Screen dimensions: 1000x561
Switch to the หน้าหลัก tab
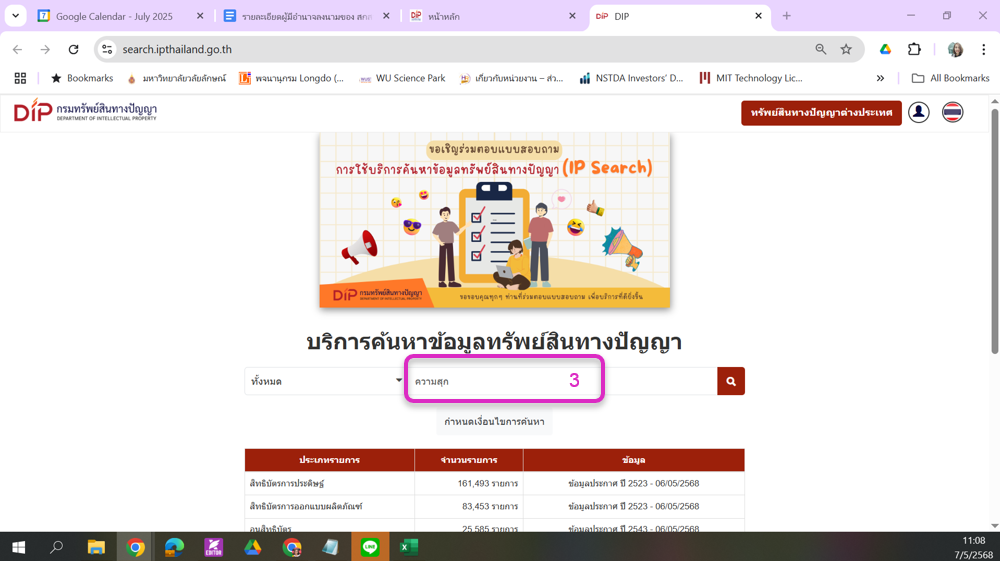point(493,17)
